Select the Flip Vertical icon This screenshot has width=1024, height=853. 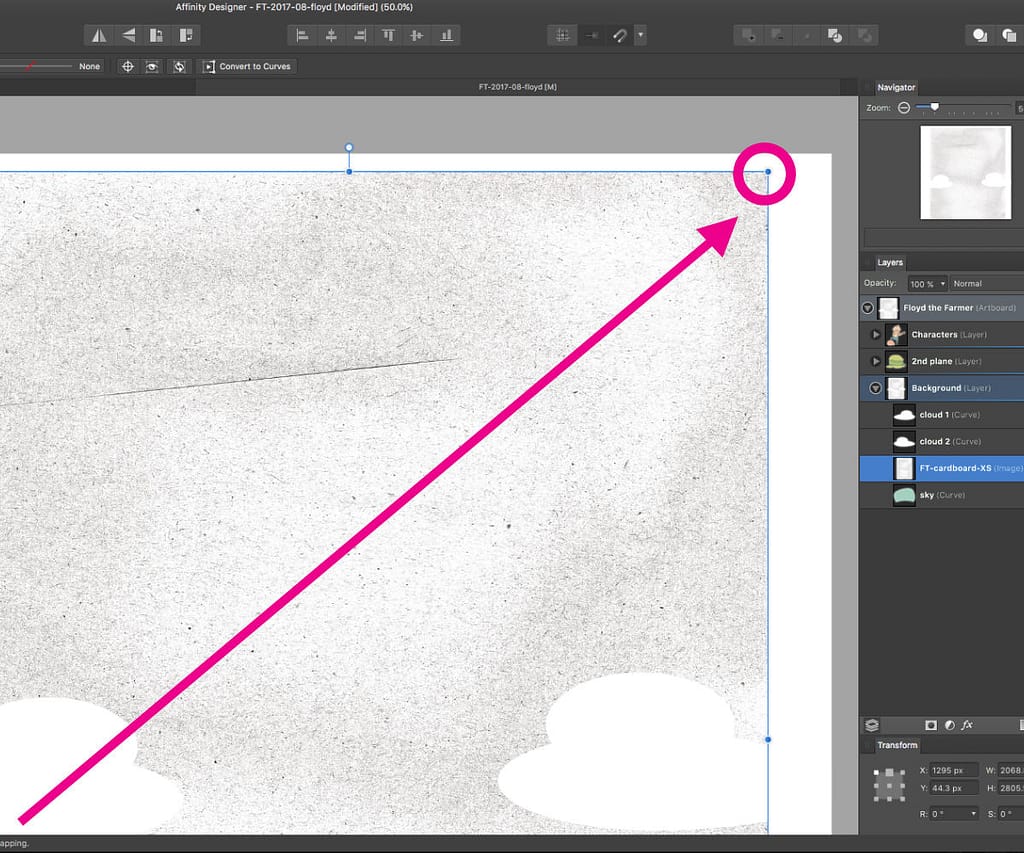click(127, 35)
